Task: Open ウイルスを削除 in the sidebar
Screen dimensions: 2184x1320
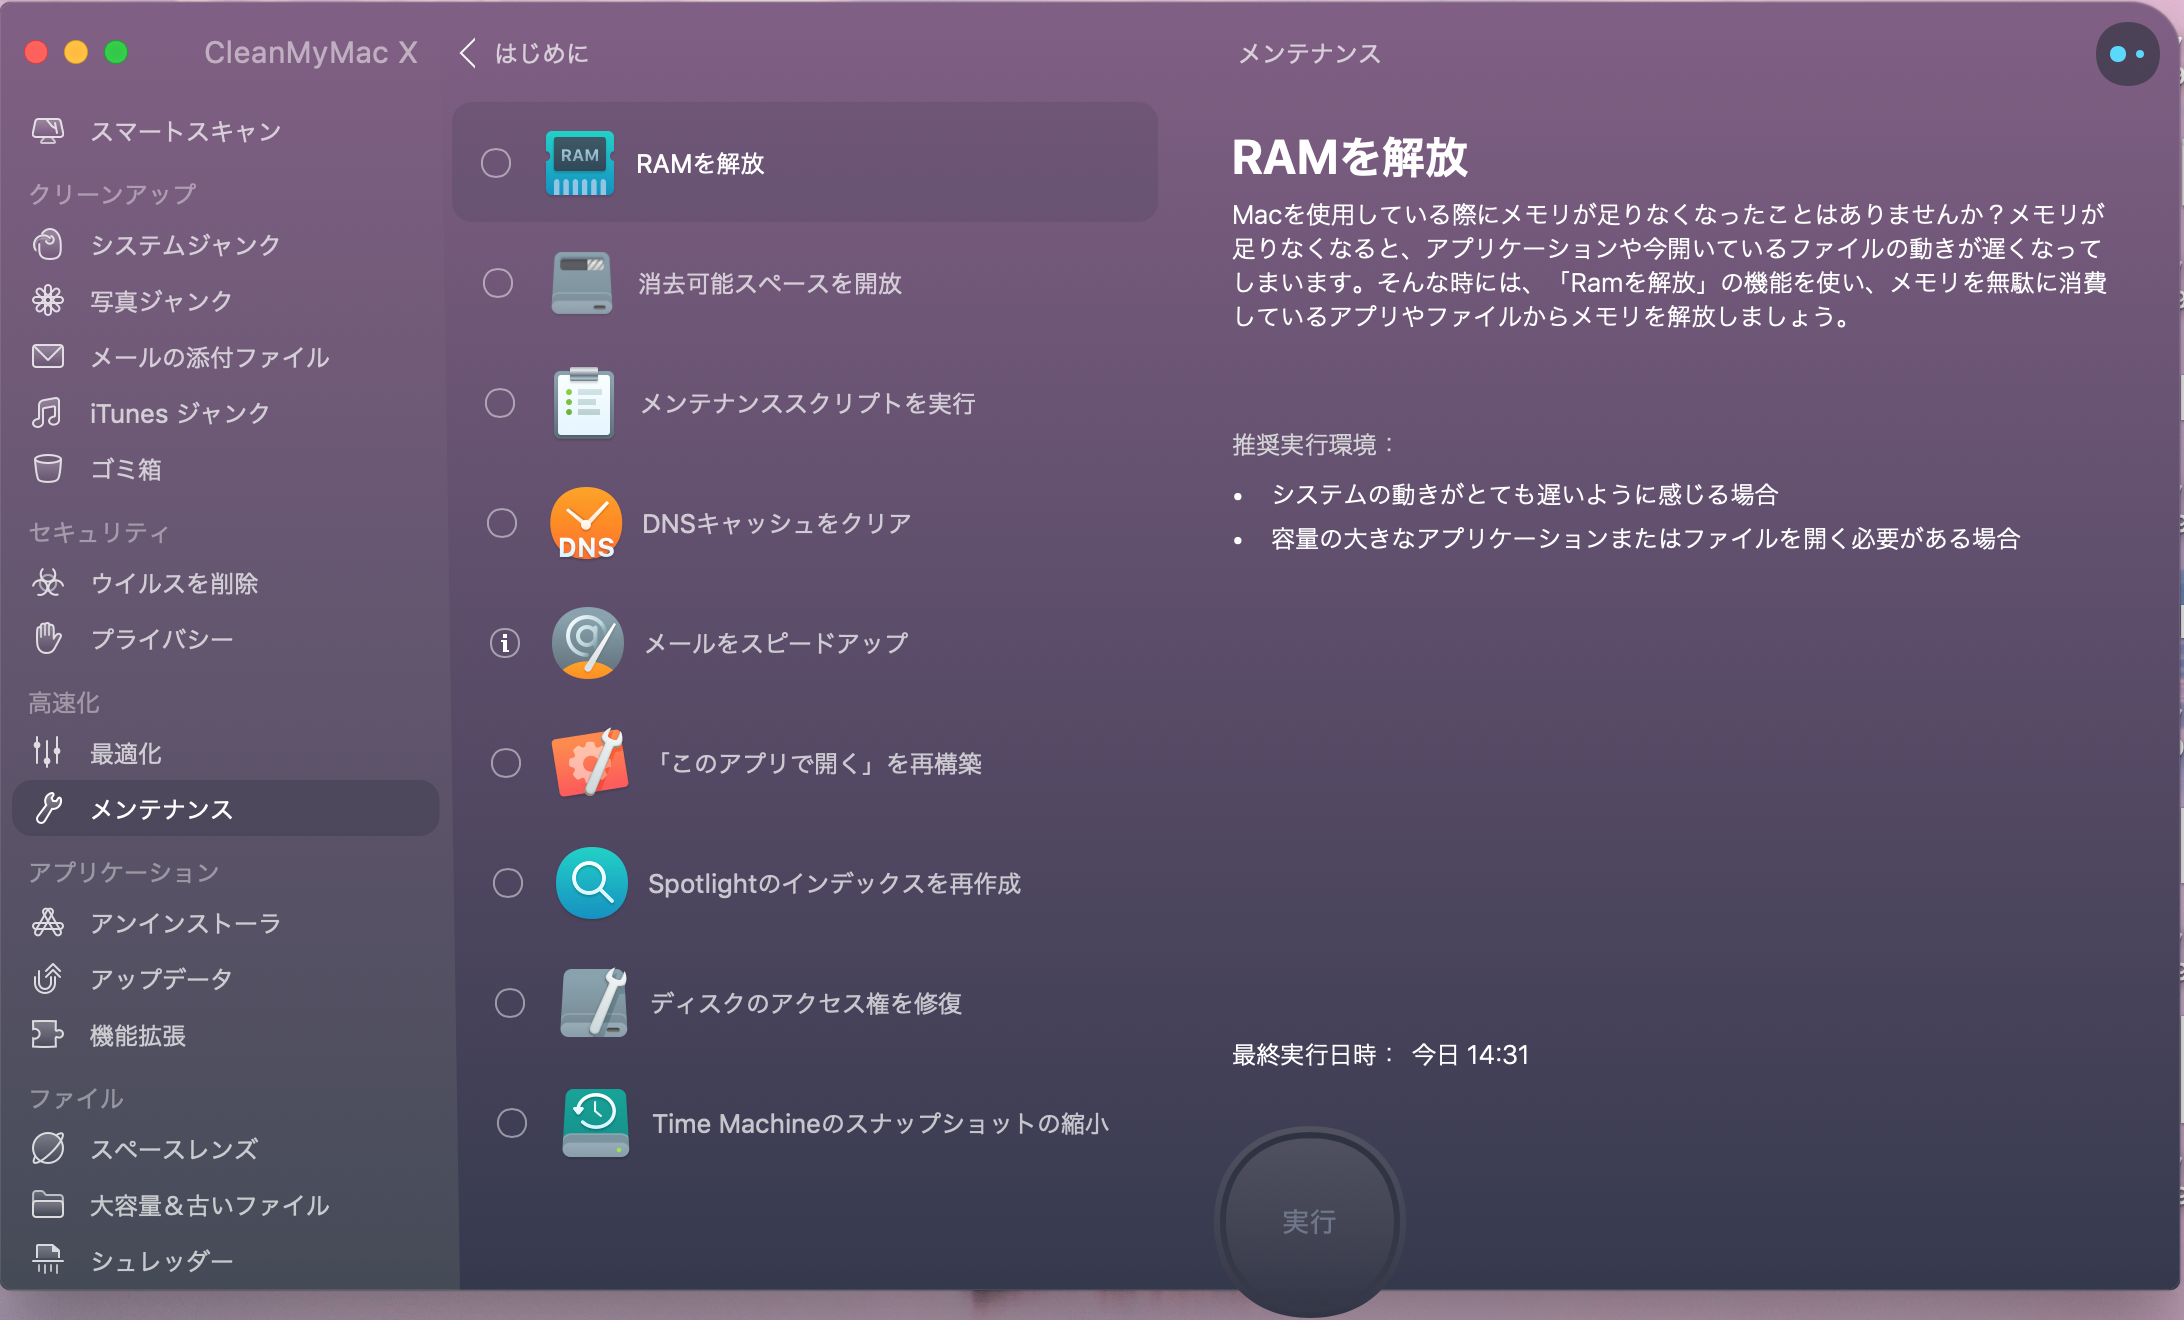Action: coord(226,582)
